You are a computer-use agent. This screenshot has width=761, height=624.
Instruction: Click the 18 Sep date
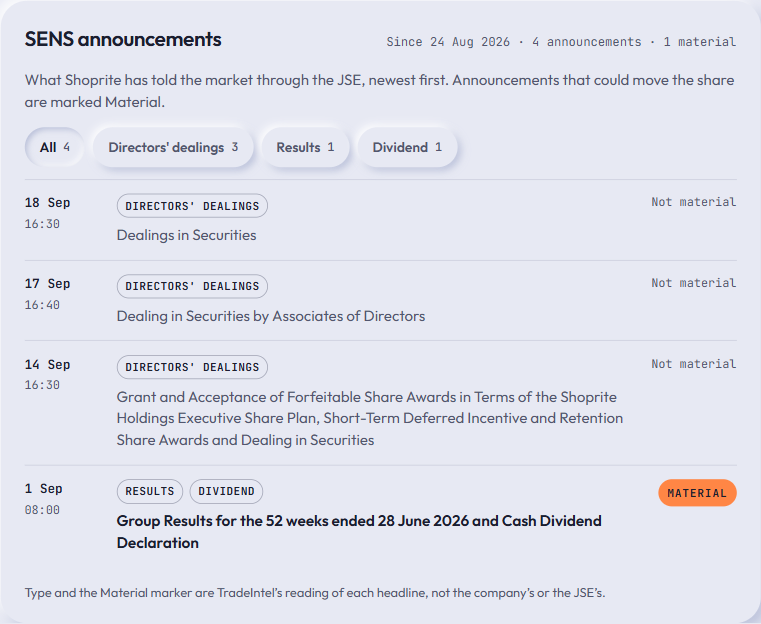coord(48,202)
